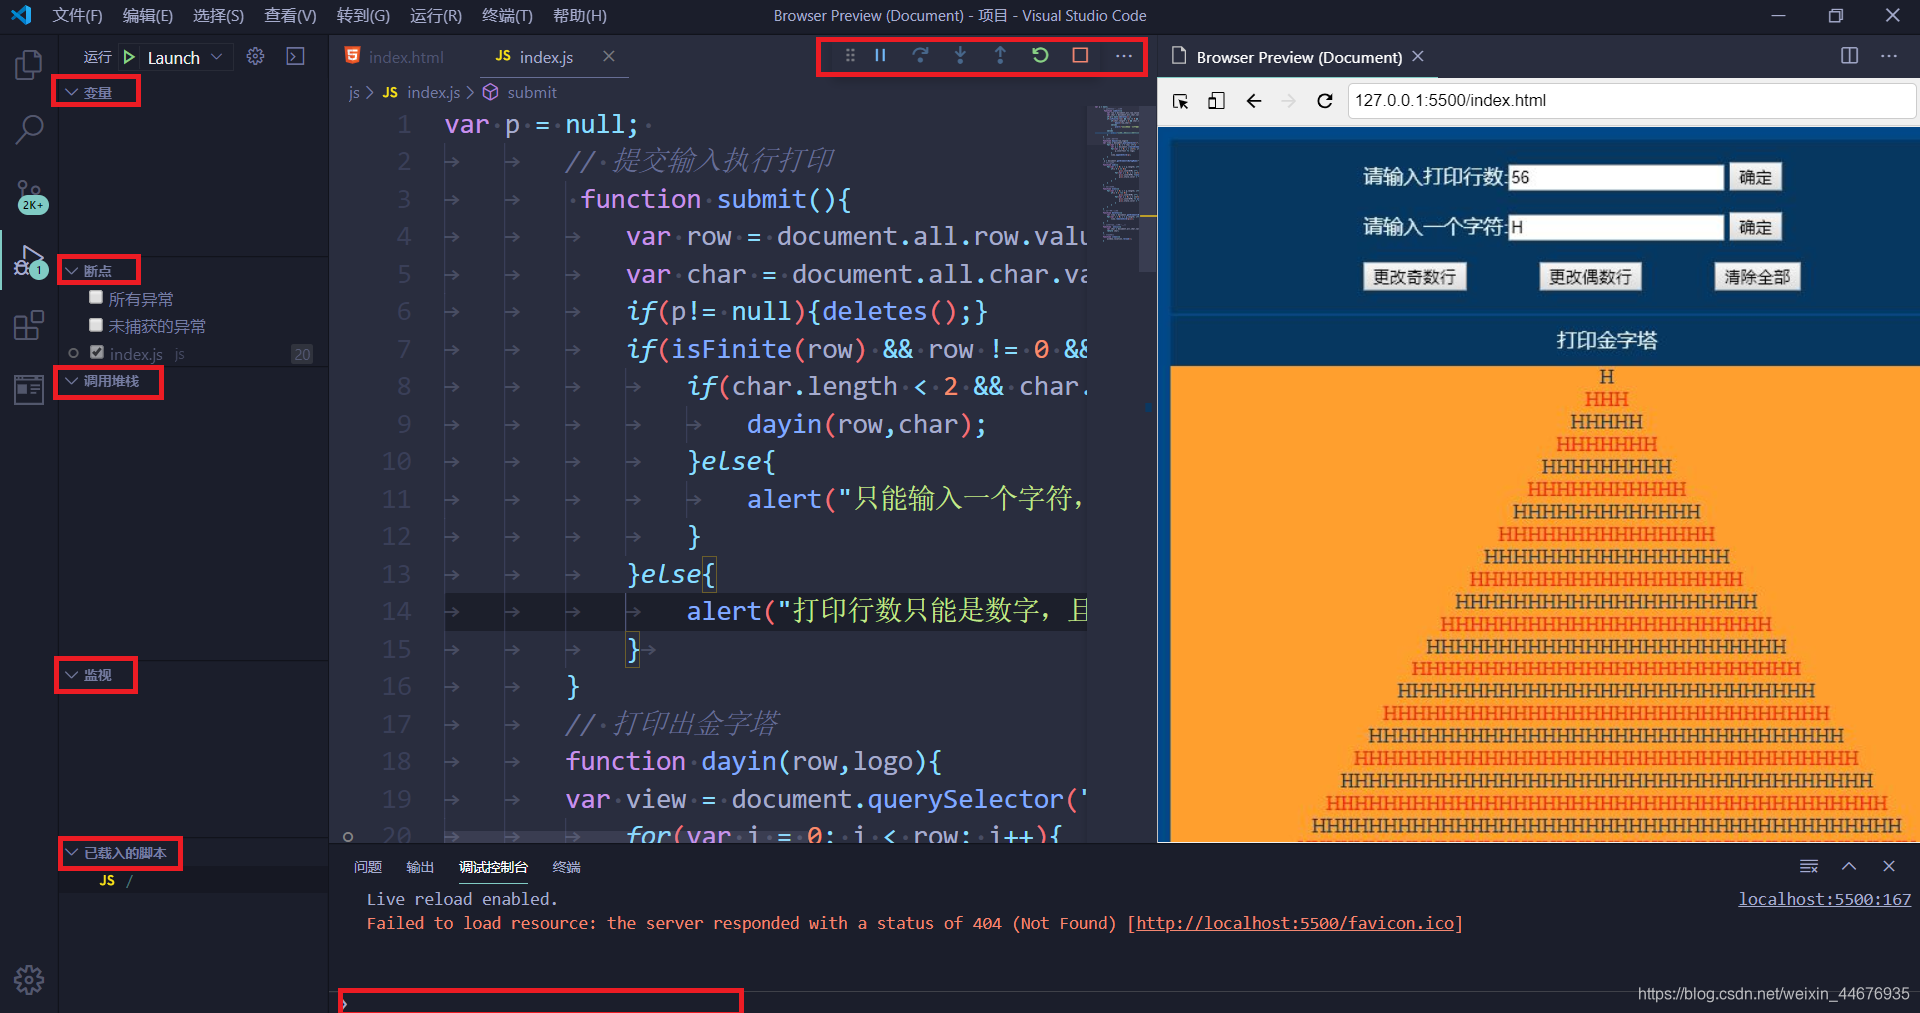Open localhost:5500:167 source link
The height and width of the screenshot is (1013, 1920).
click(x=1824, y=899)
